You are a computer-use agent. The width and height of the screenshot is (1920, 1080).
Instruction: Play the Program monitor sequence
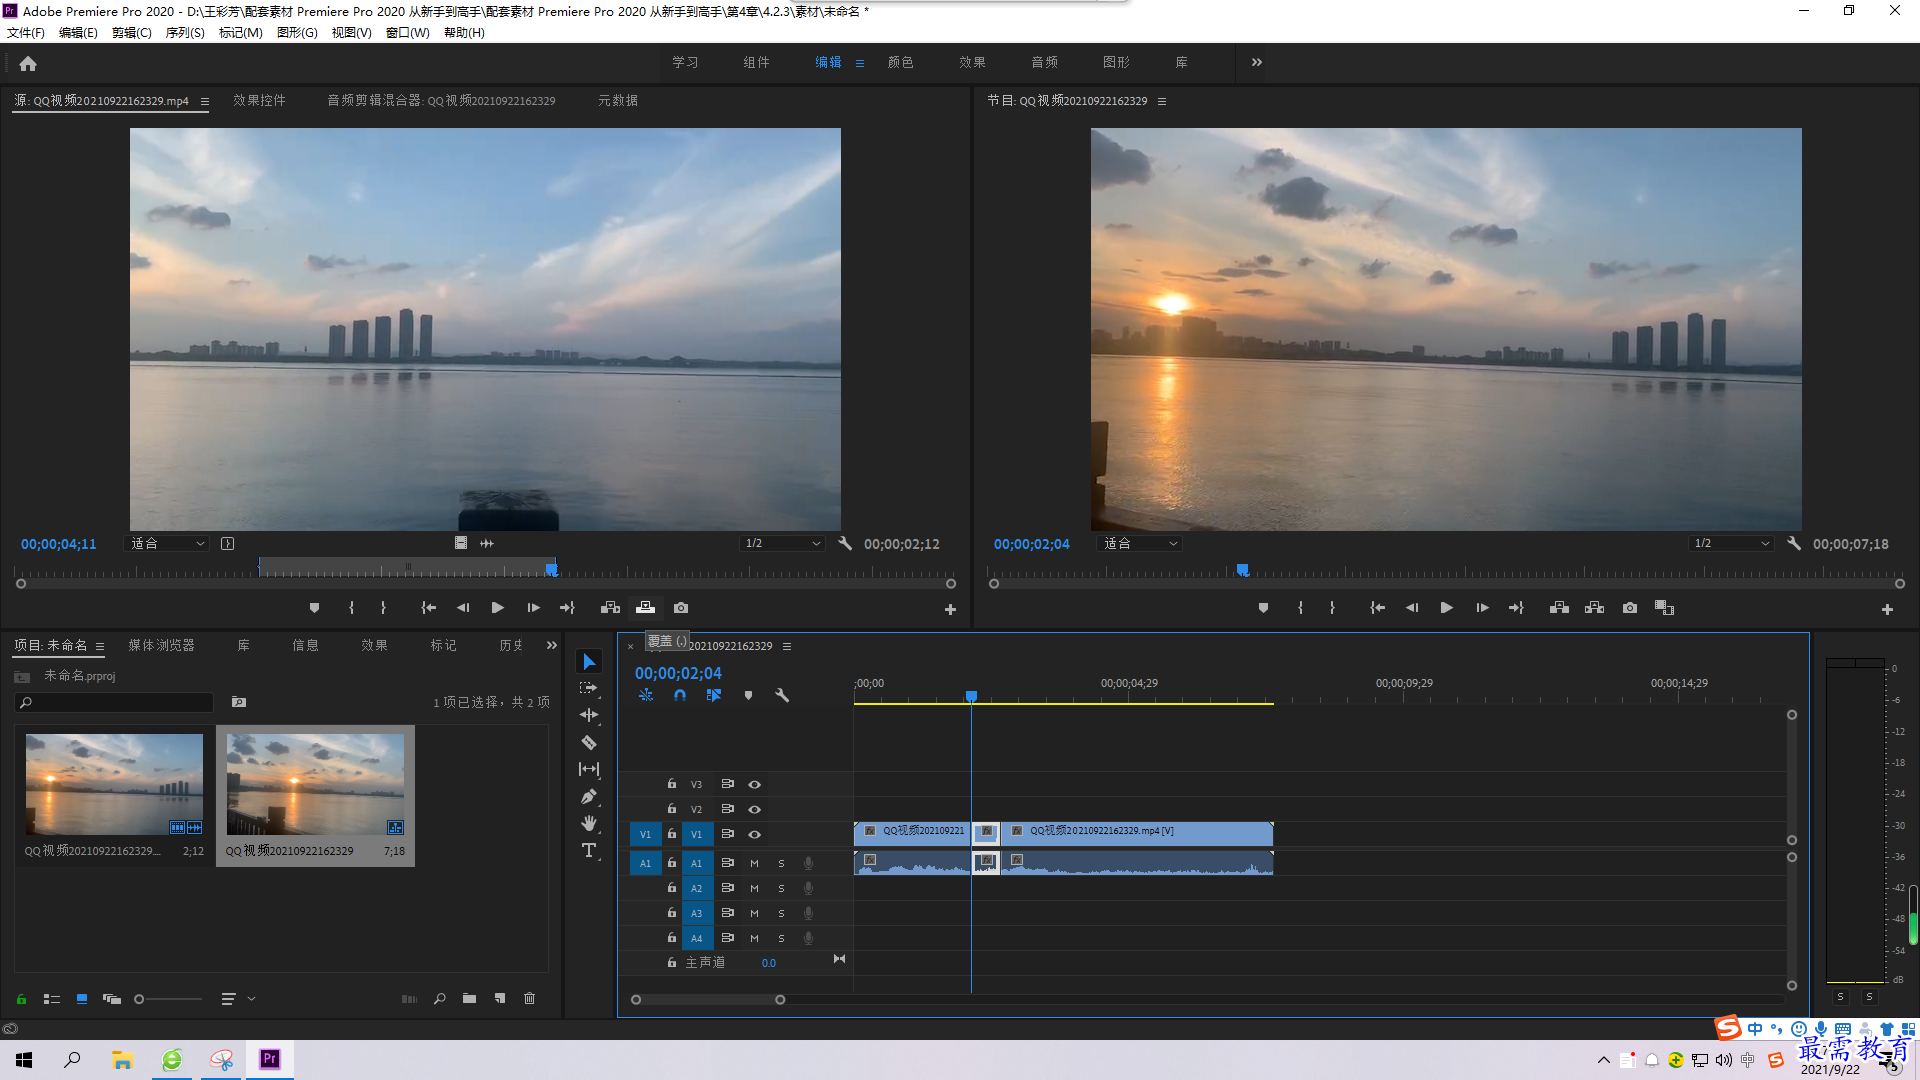pyautogui.click(x=1446, y=608)
